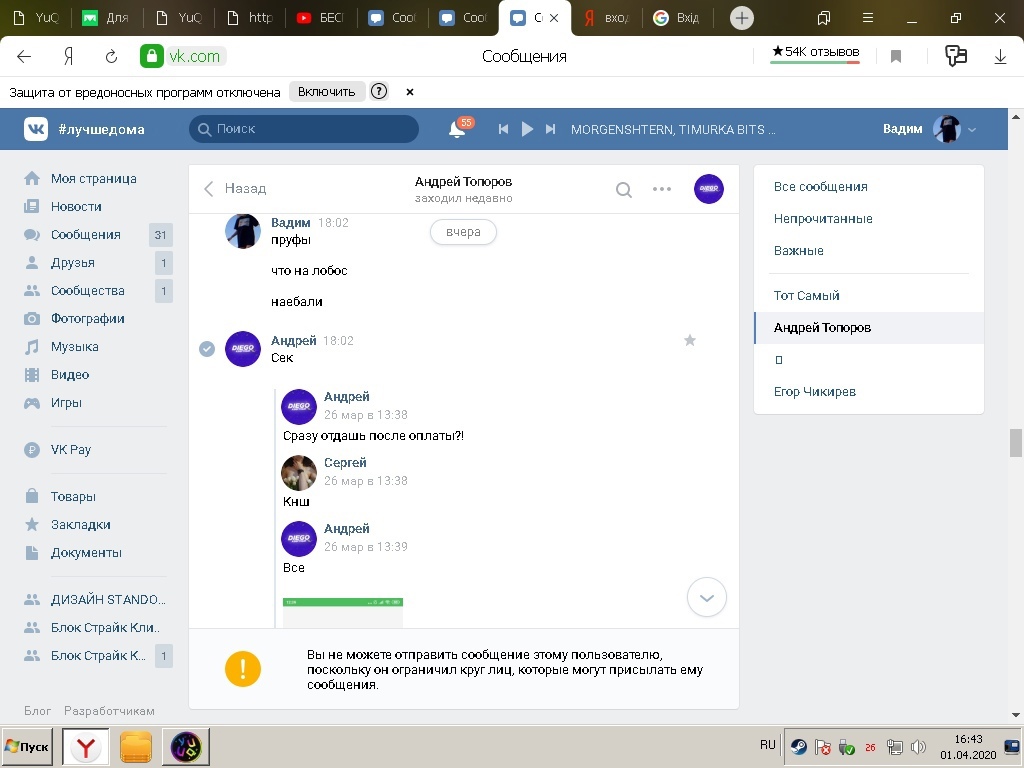Click the VK logo home icon
Screen dimensions: 1024x768
click(36, 129)
